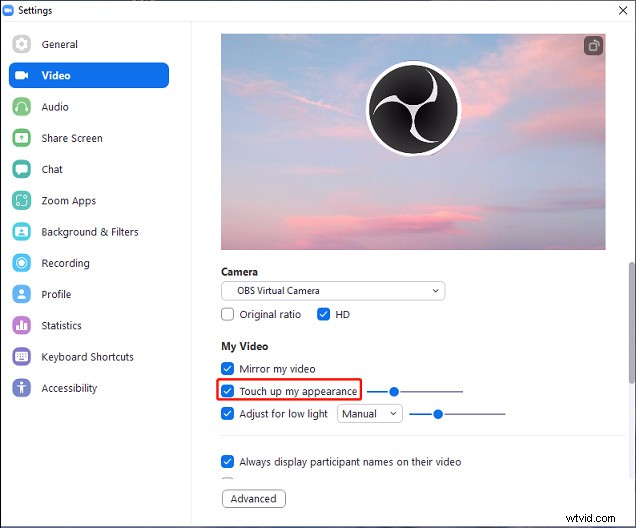Click the General gear icon

pos(21,44)
